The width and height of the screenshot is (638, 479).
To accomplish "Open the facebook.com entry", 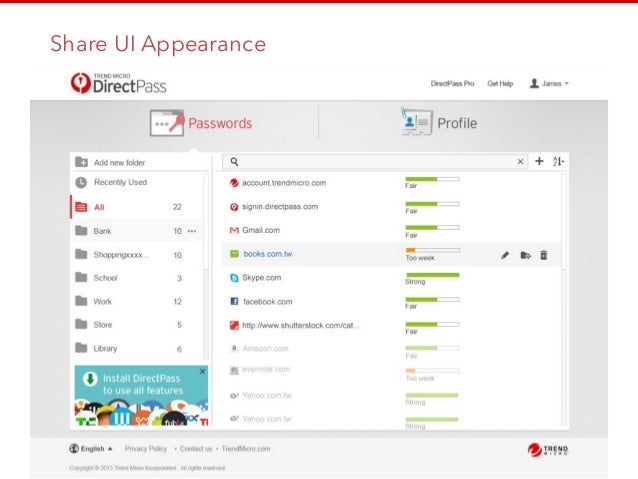I will tap(267, 302).
